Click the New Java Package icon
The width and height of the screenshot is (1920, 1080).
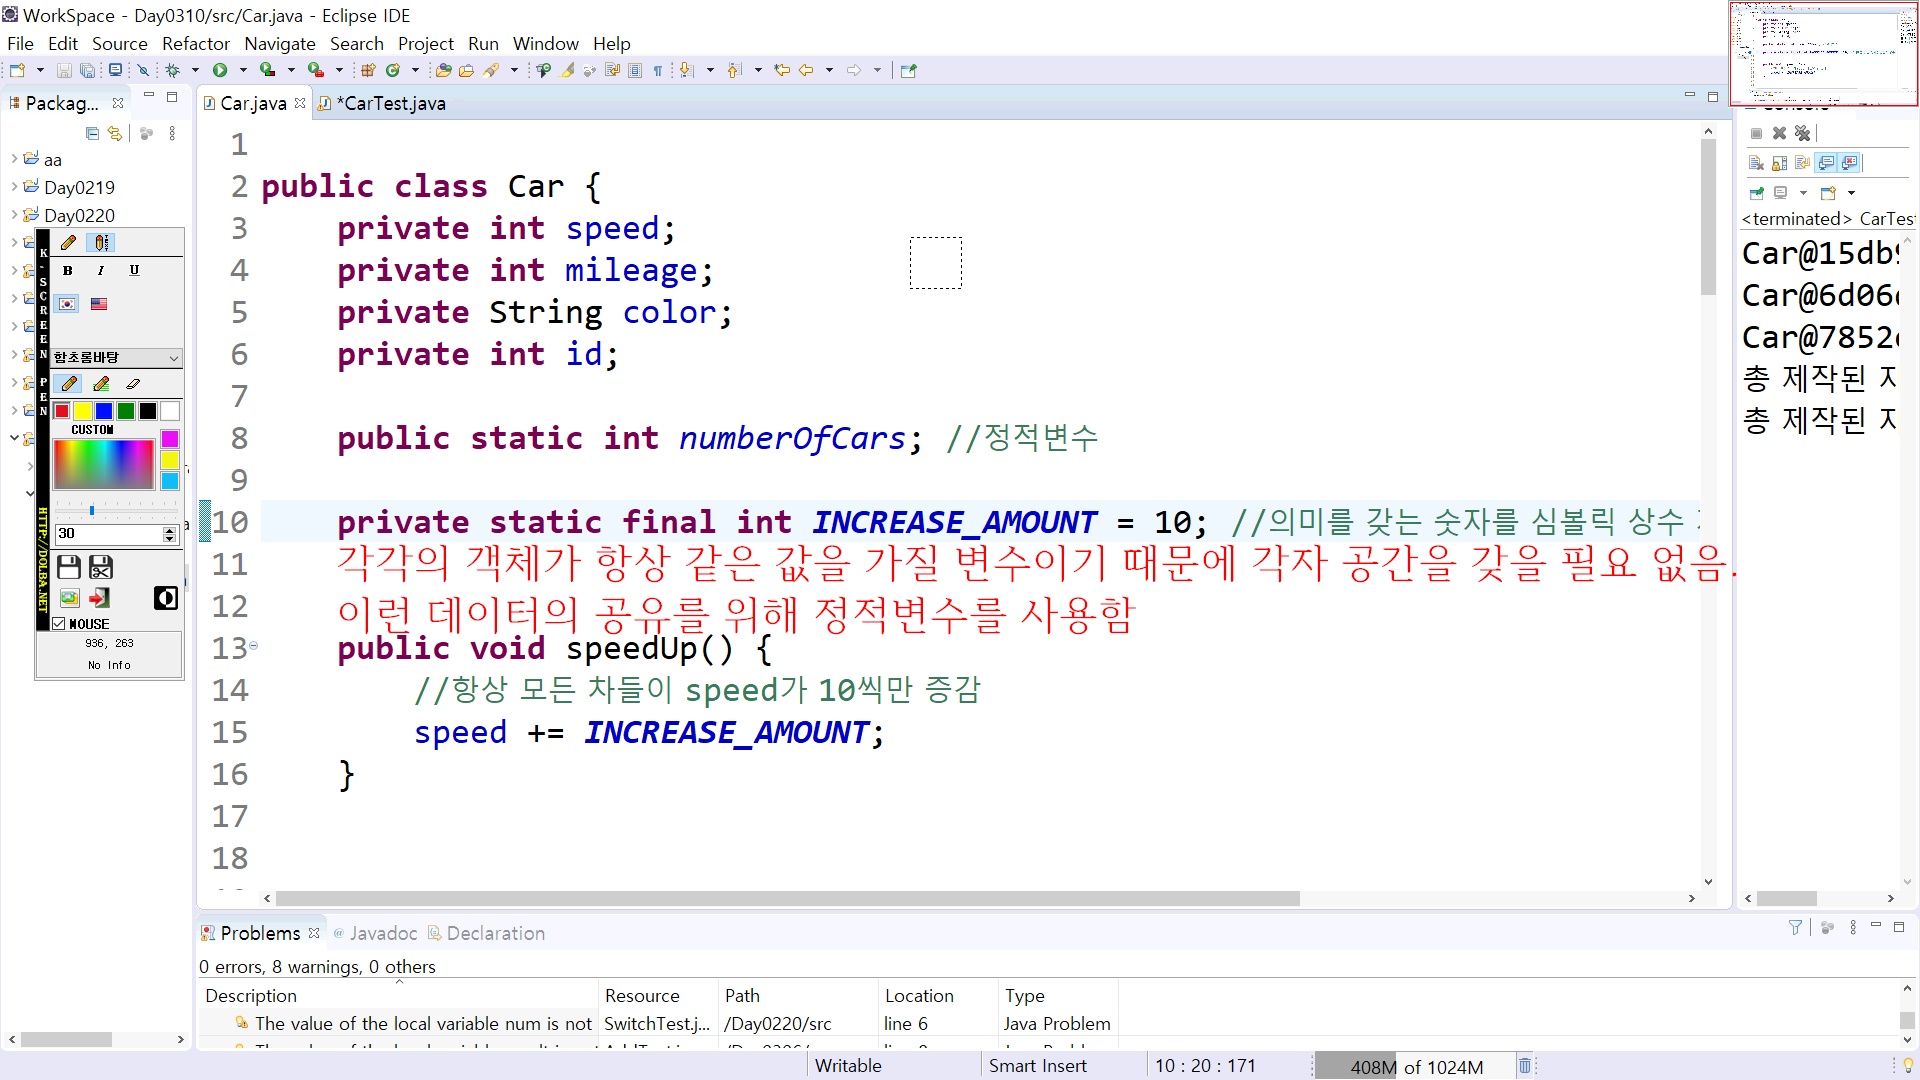[x=368, y=70]
